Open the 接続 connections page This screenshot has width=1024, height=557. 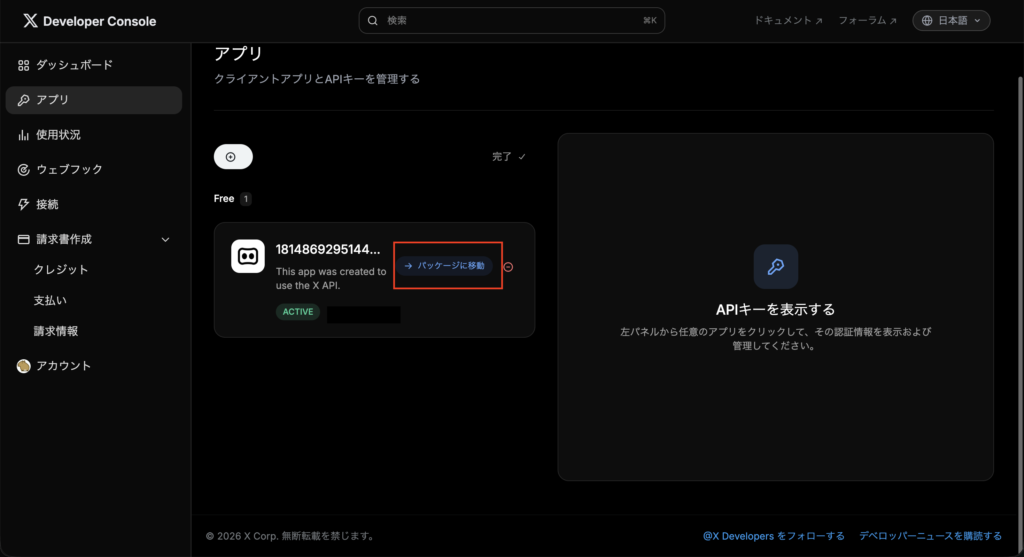(x=47, y=204)
